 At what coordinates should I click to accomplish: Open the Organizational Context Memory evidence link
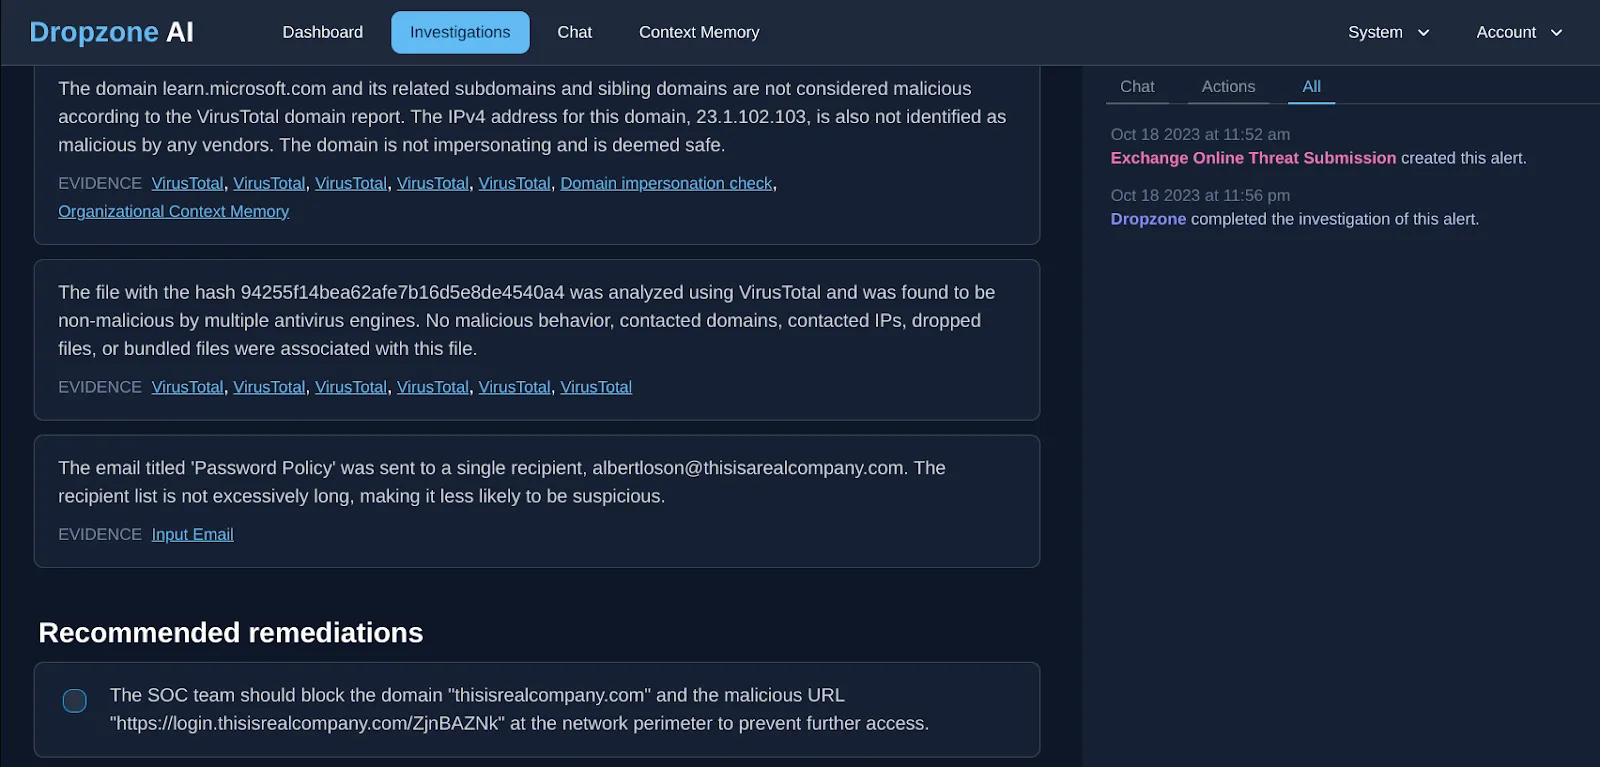pyautogui.click(x=173, y=211)
